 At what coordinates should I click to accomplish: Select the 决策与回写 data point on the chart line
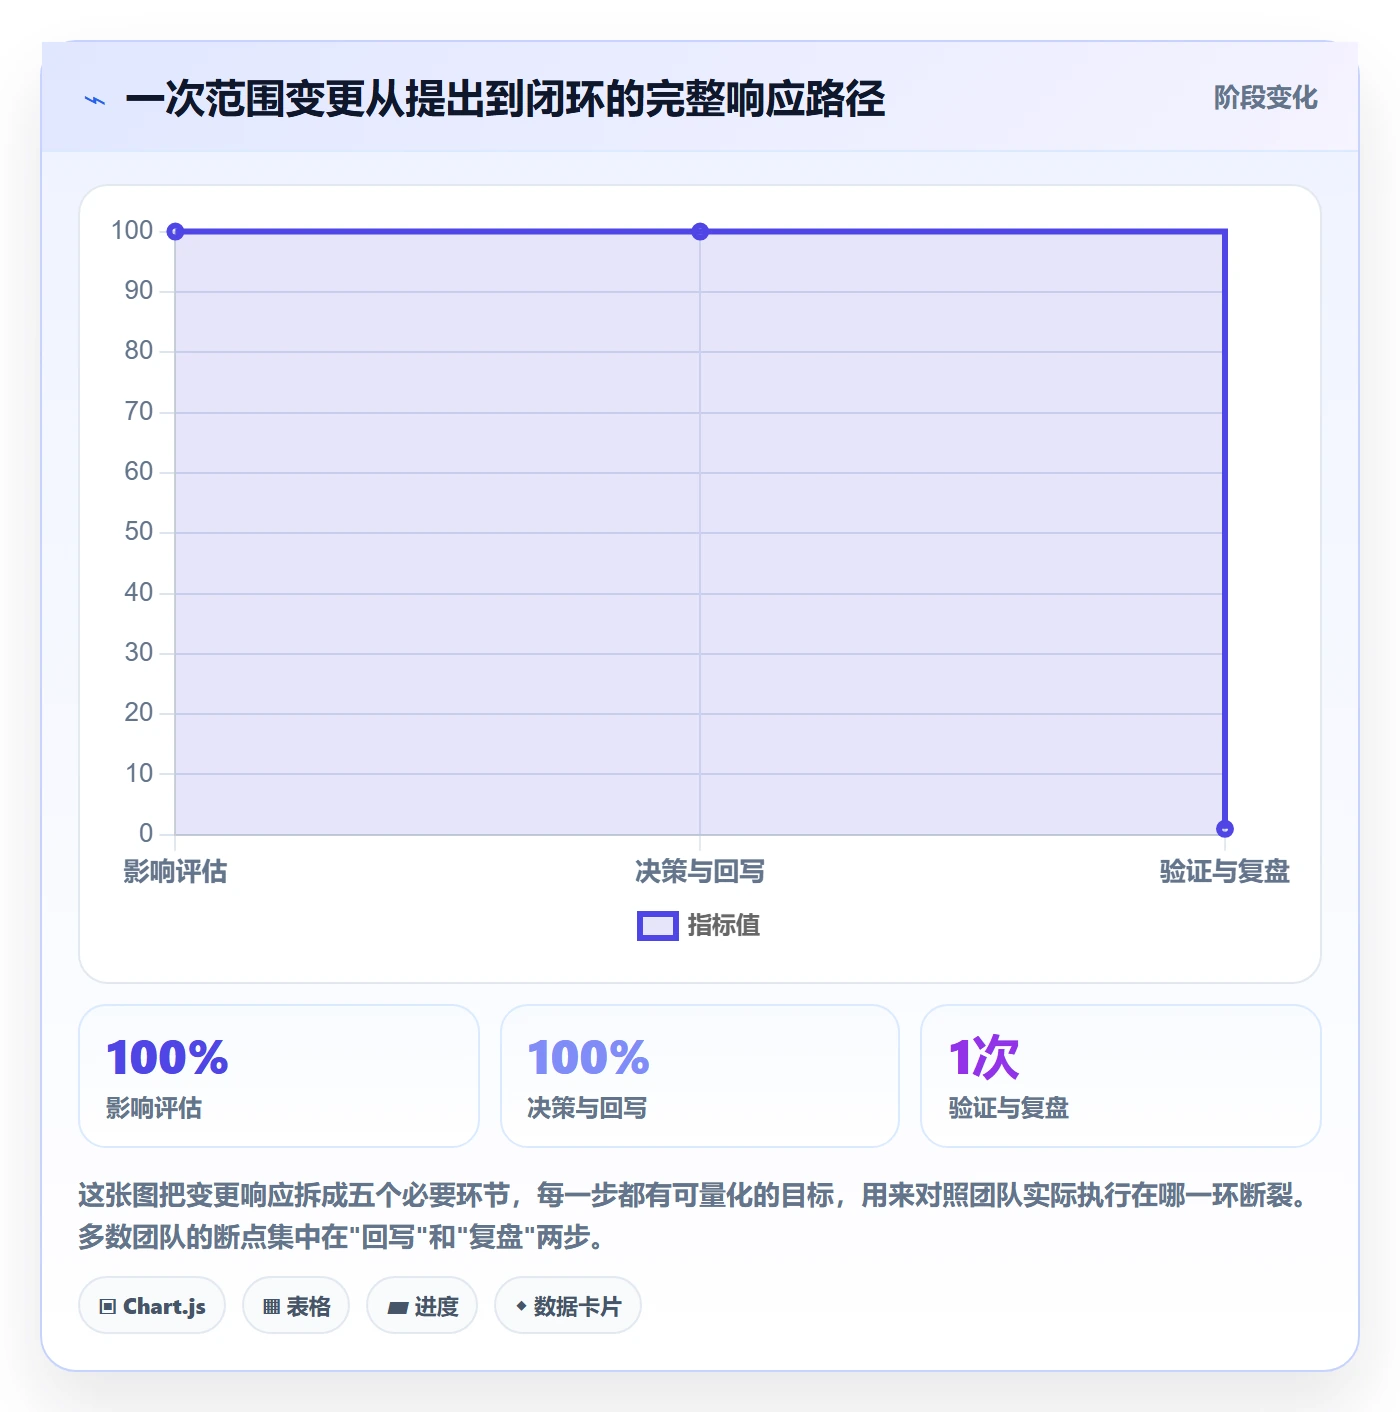coord(700,232)
